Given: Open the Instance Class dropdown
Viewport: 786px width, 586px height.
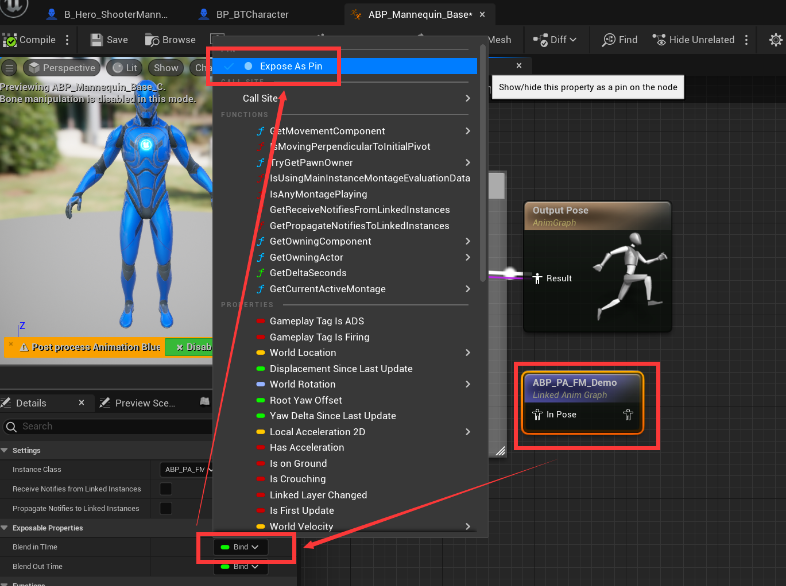Looking at the screenshot, I should [186, 470].
